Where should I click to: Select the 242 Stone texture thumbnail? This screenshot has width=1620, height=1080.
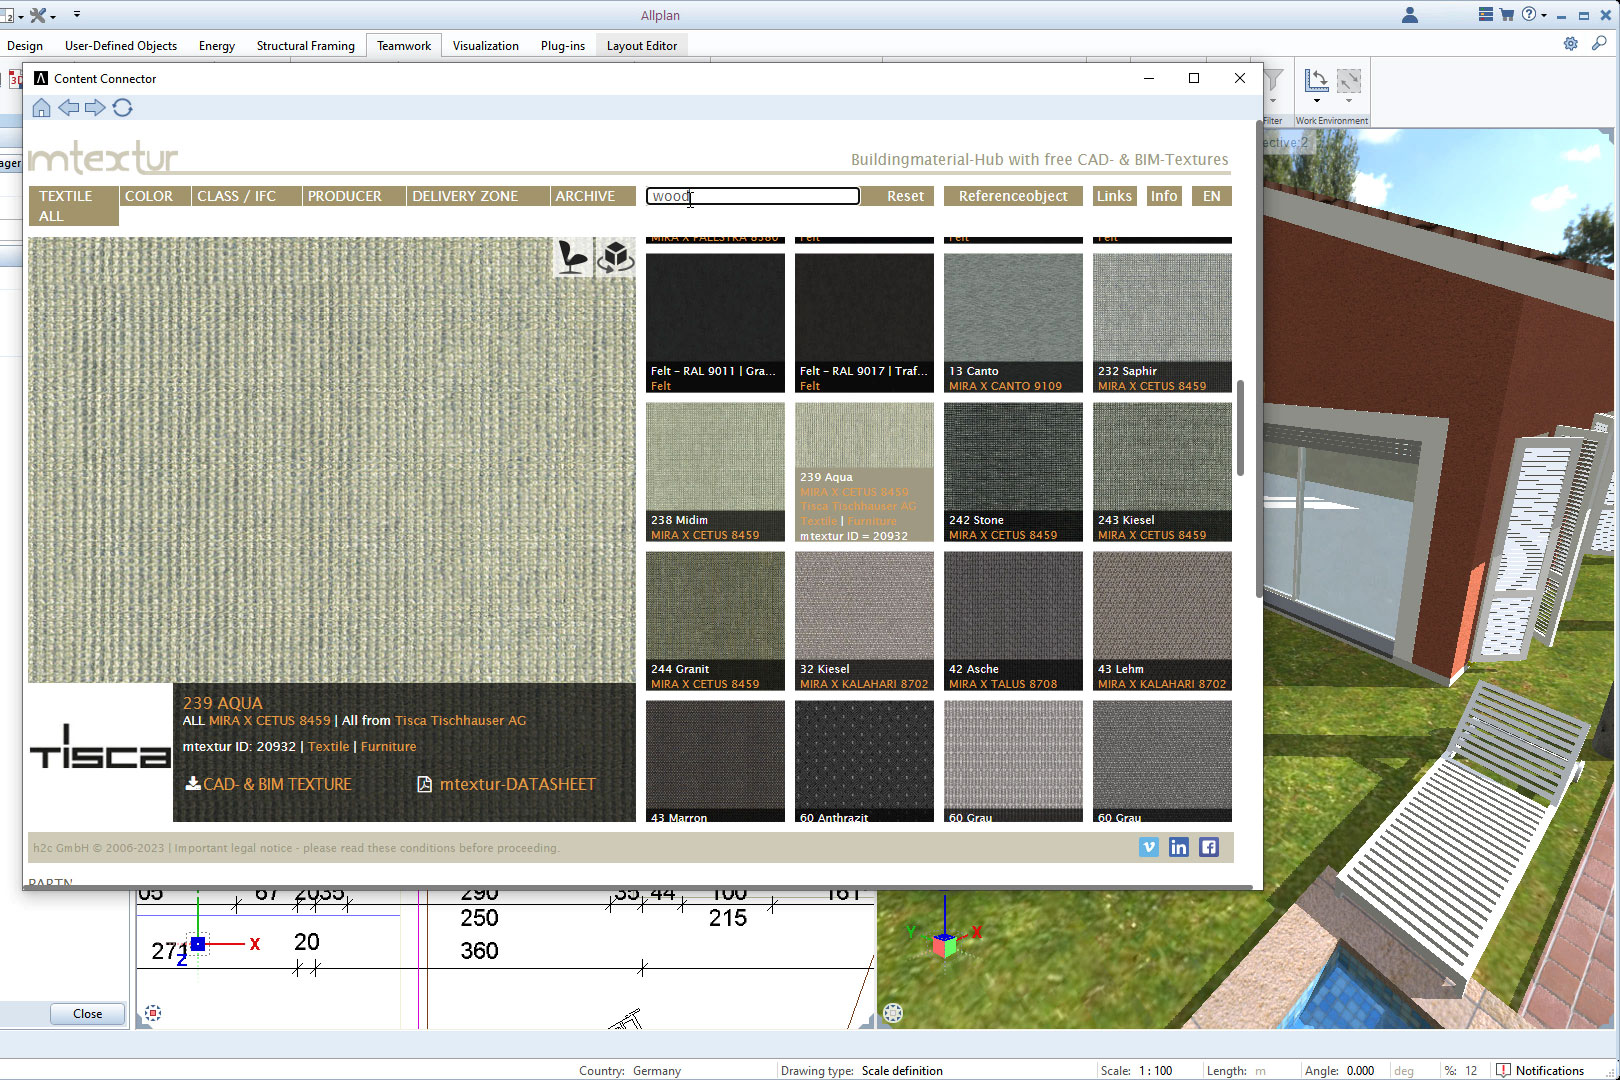(1013, 470)
